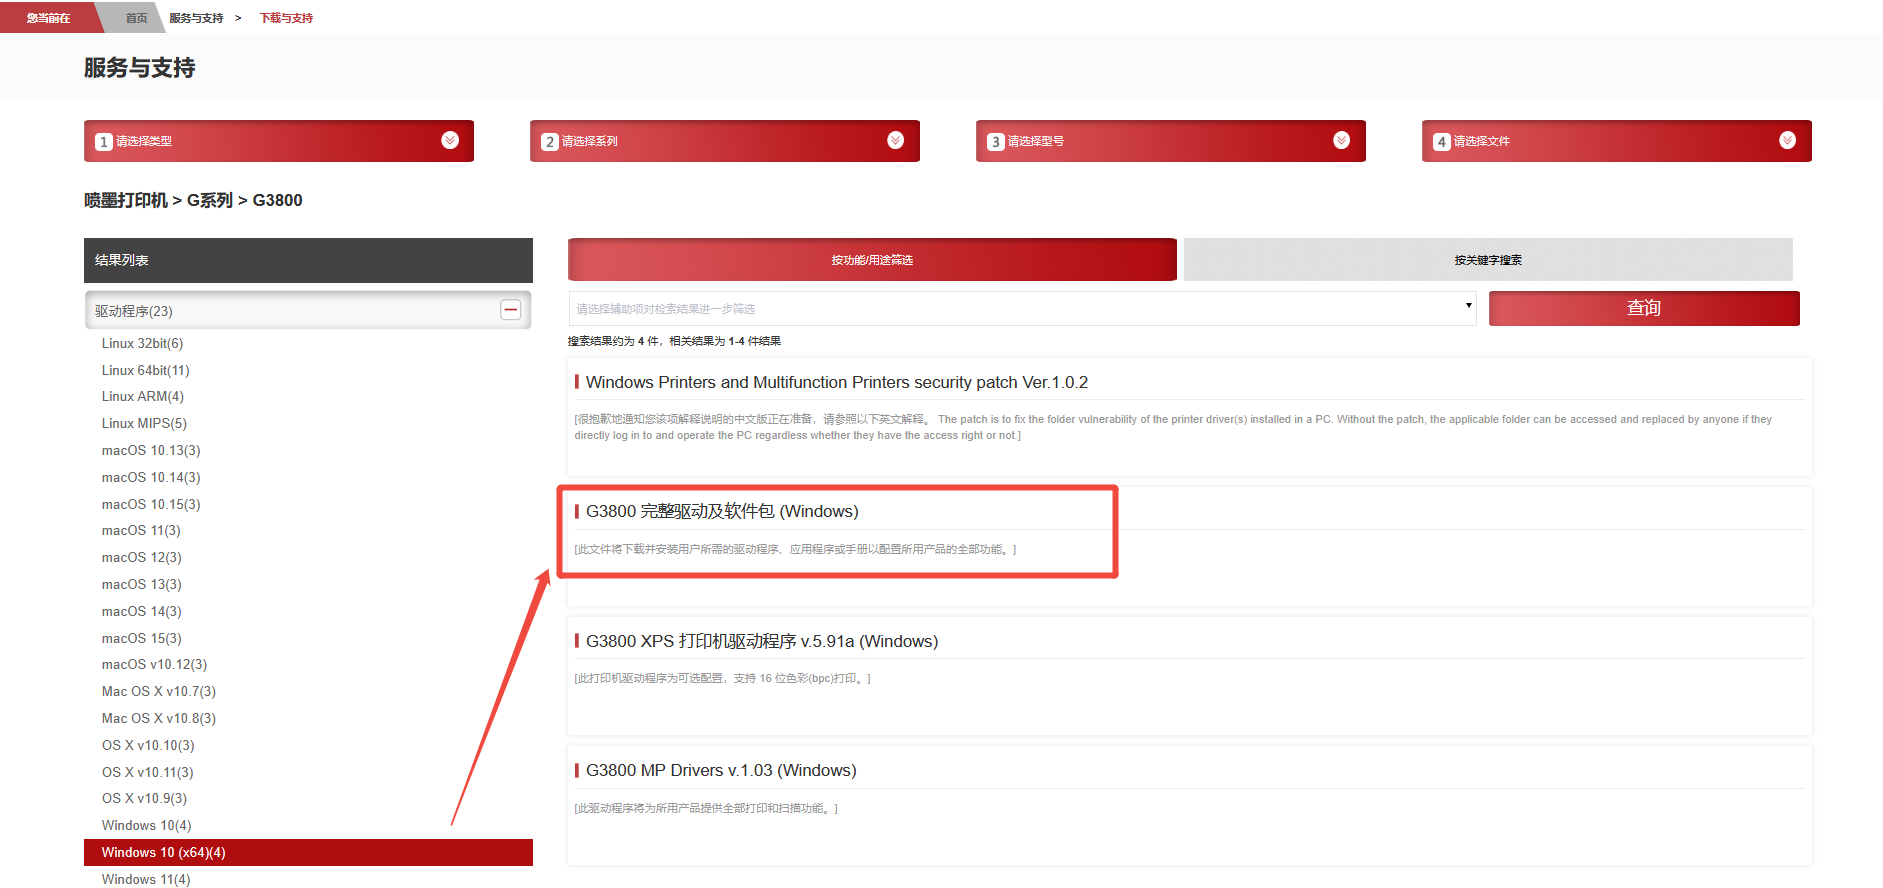
Task: Select Linux ARM(4) in list
Action: 142,396
